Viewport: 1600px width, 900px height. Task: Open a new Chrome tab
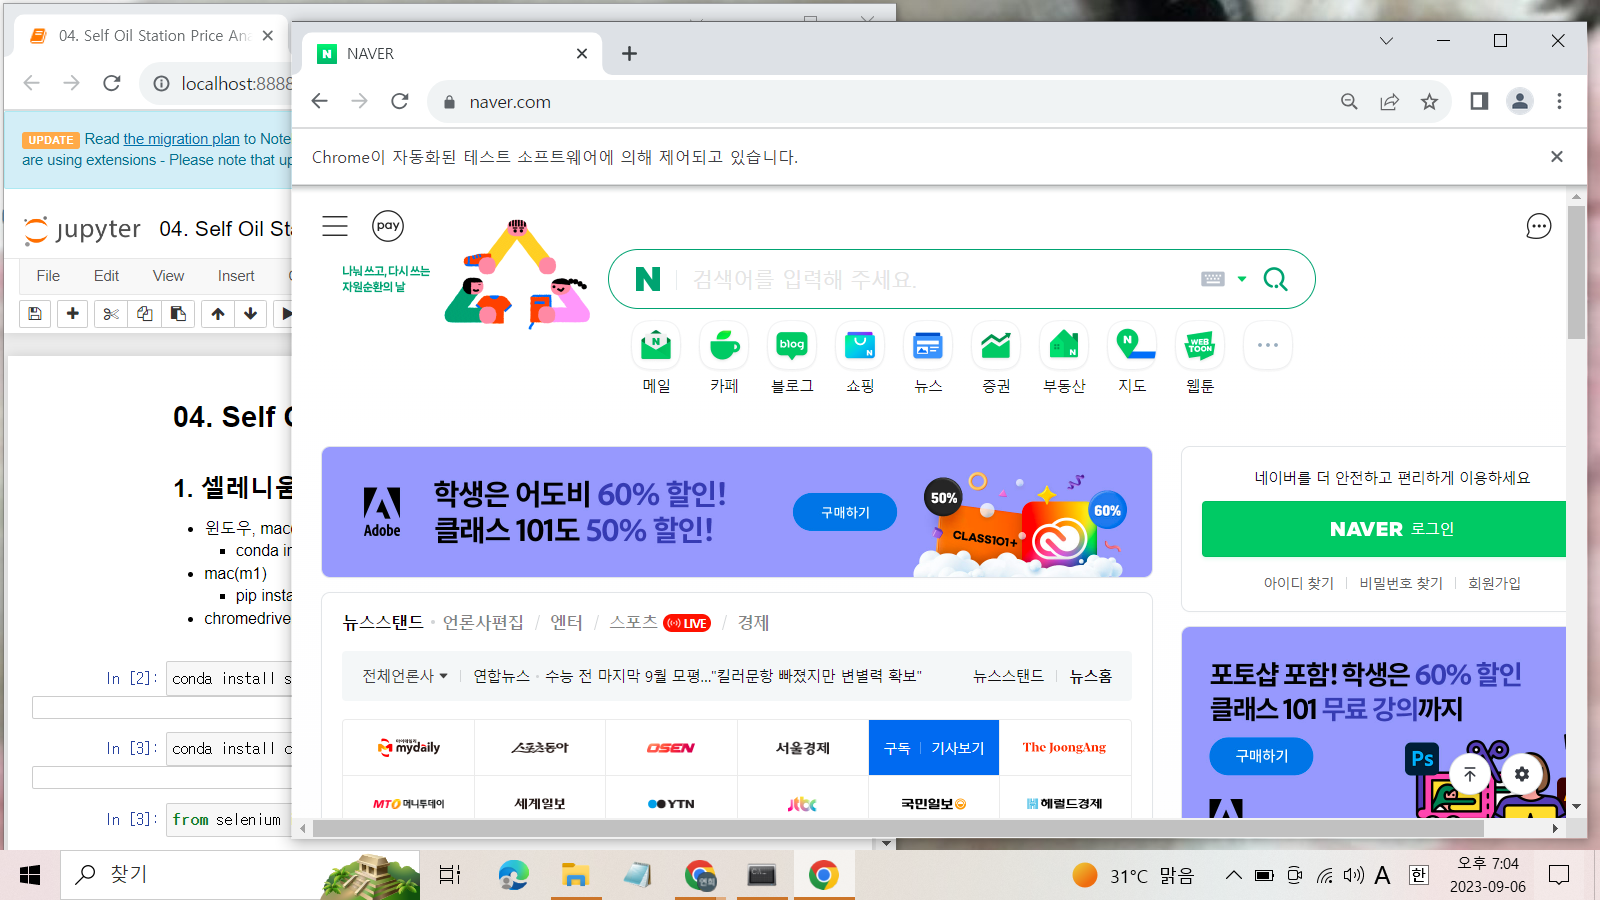tap(629, 53)
